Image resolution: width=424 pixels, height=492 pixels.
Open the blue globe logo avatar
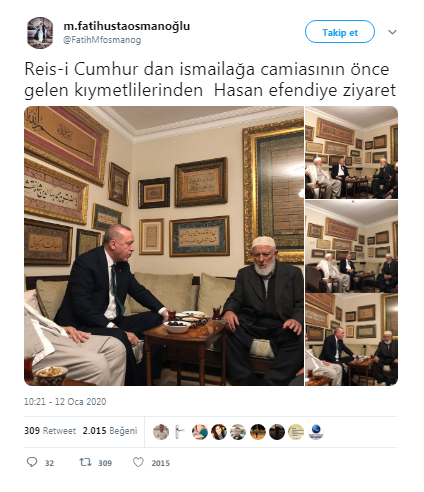click(x=316, y=432)
